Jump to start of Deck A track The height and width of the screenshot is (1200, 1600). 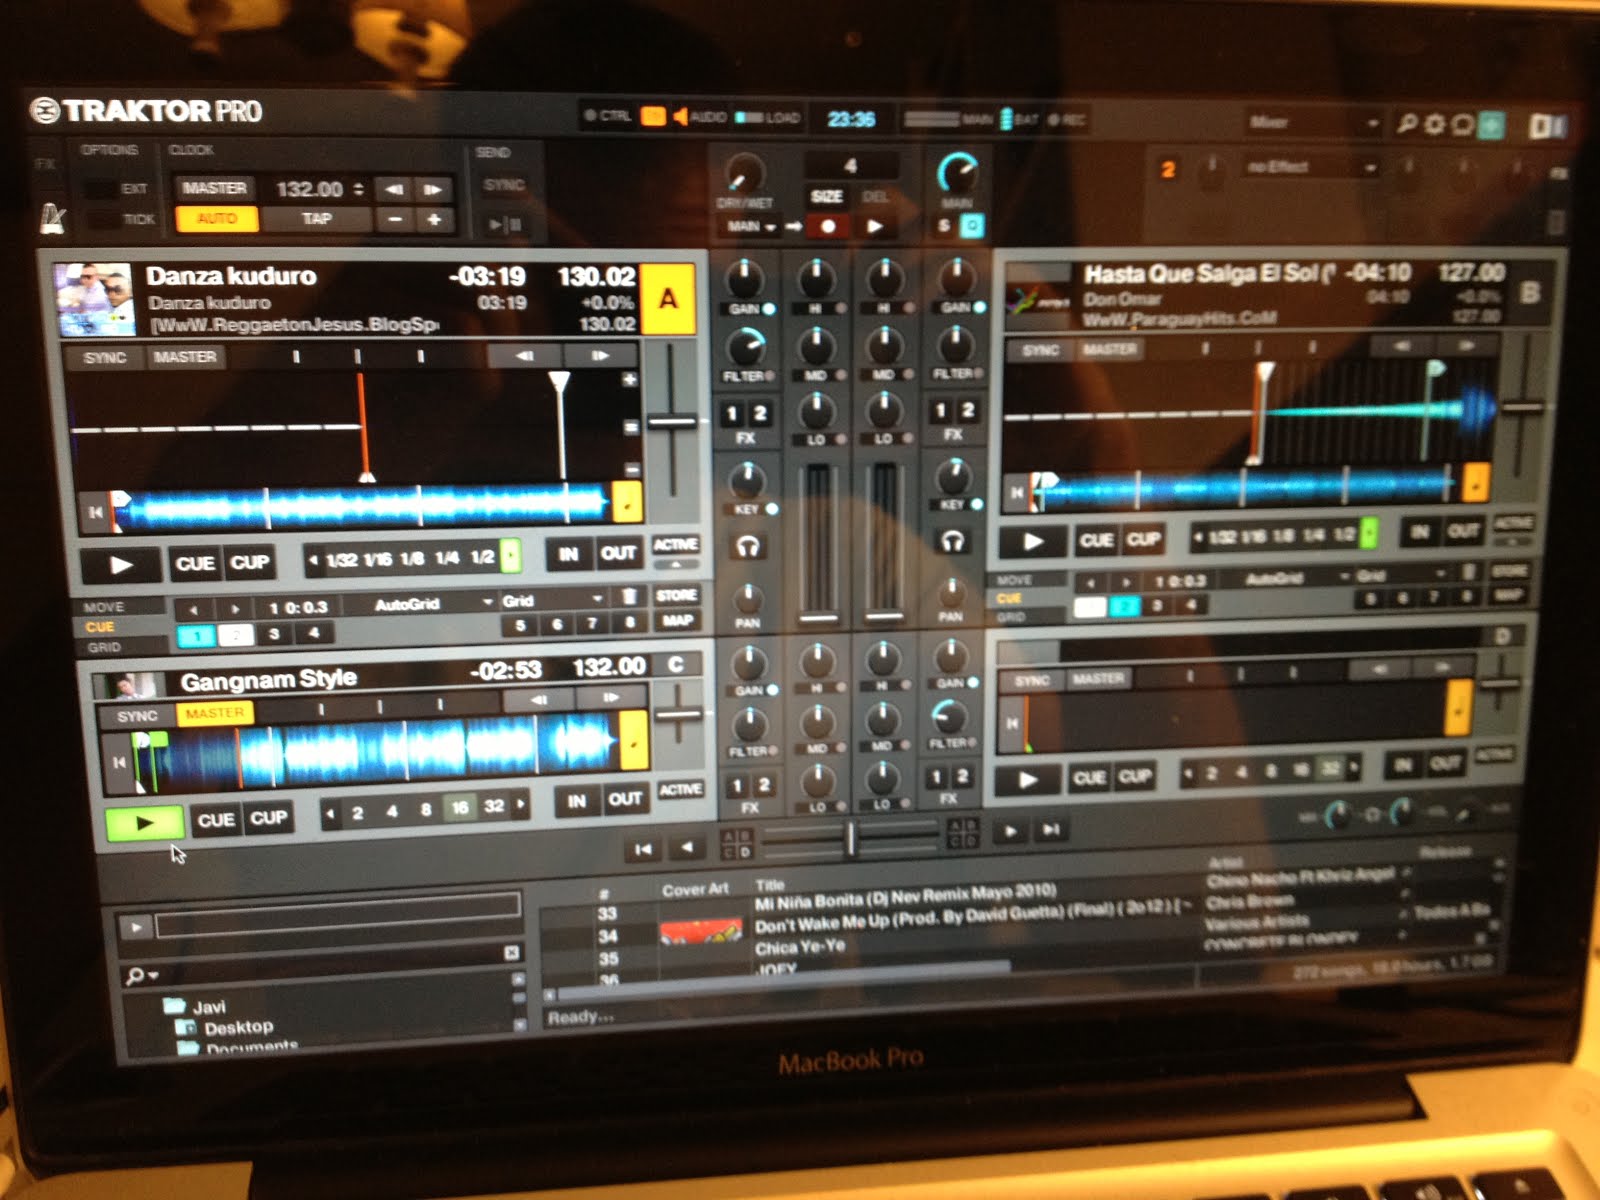point(96,512)
